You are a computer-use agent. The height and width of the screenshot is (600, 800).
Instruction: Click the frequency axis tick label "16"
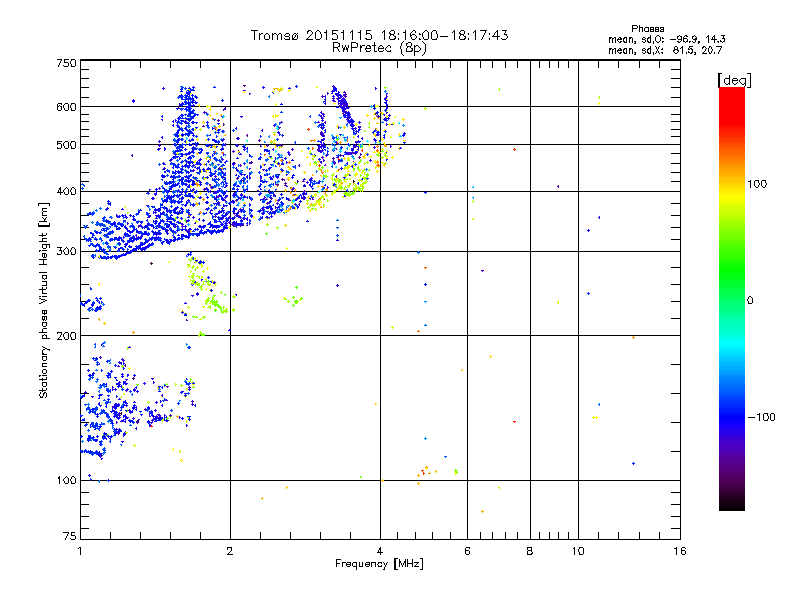(x=680, y=551)
